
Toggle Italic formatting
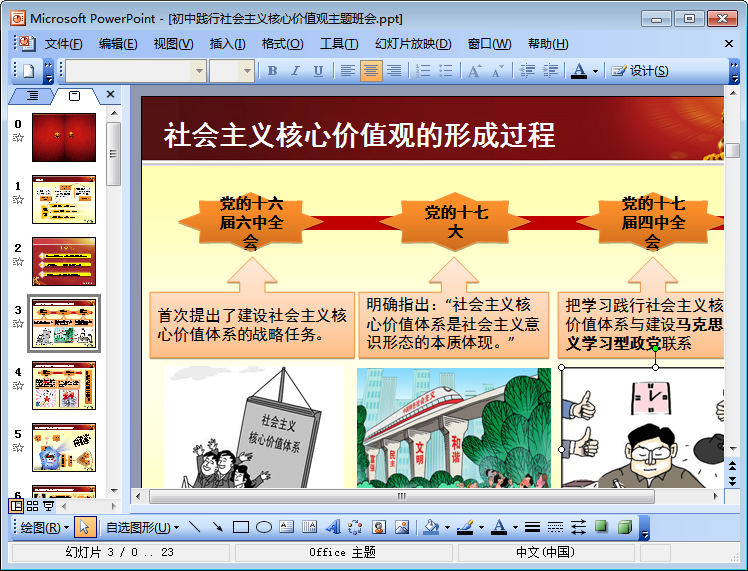click(295, 71)
